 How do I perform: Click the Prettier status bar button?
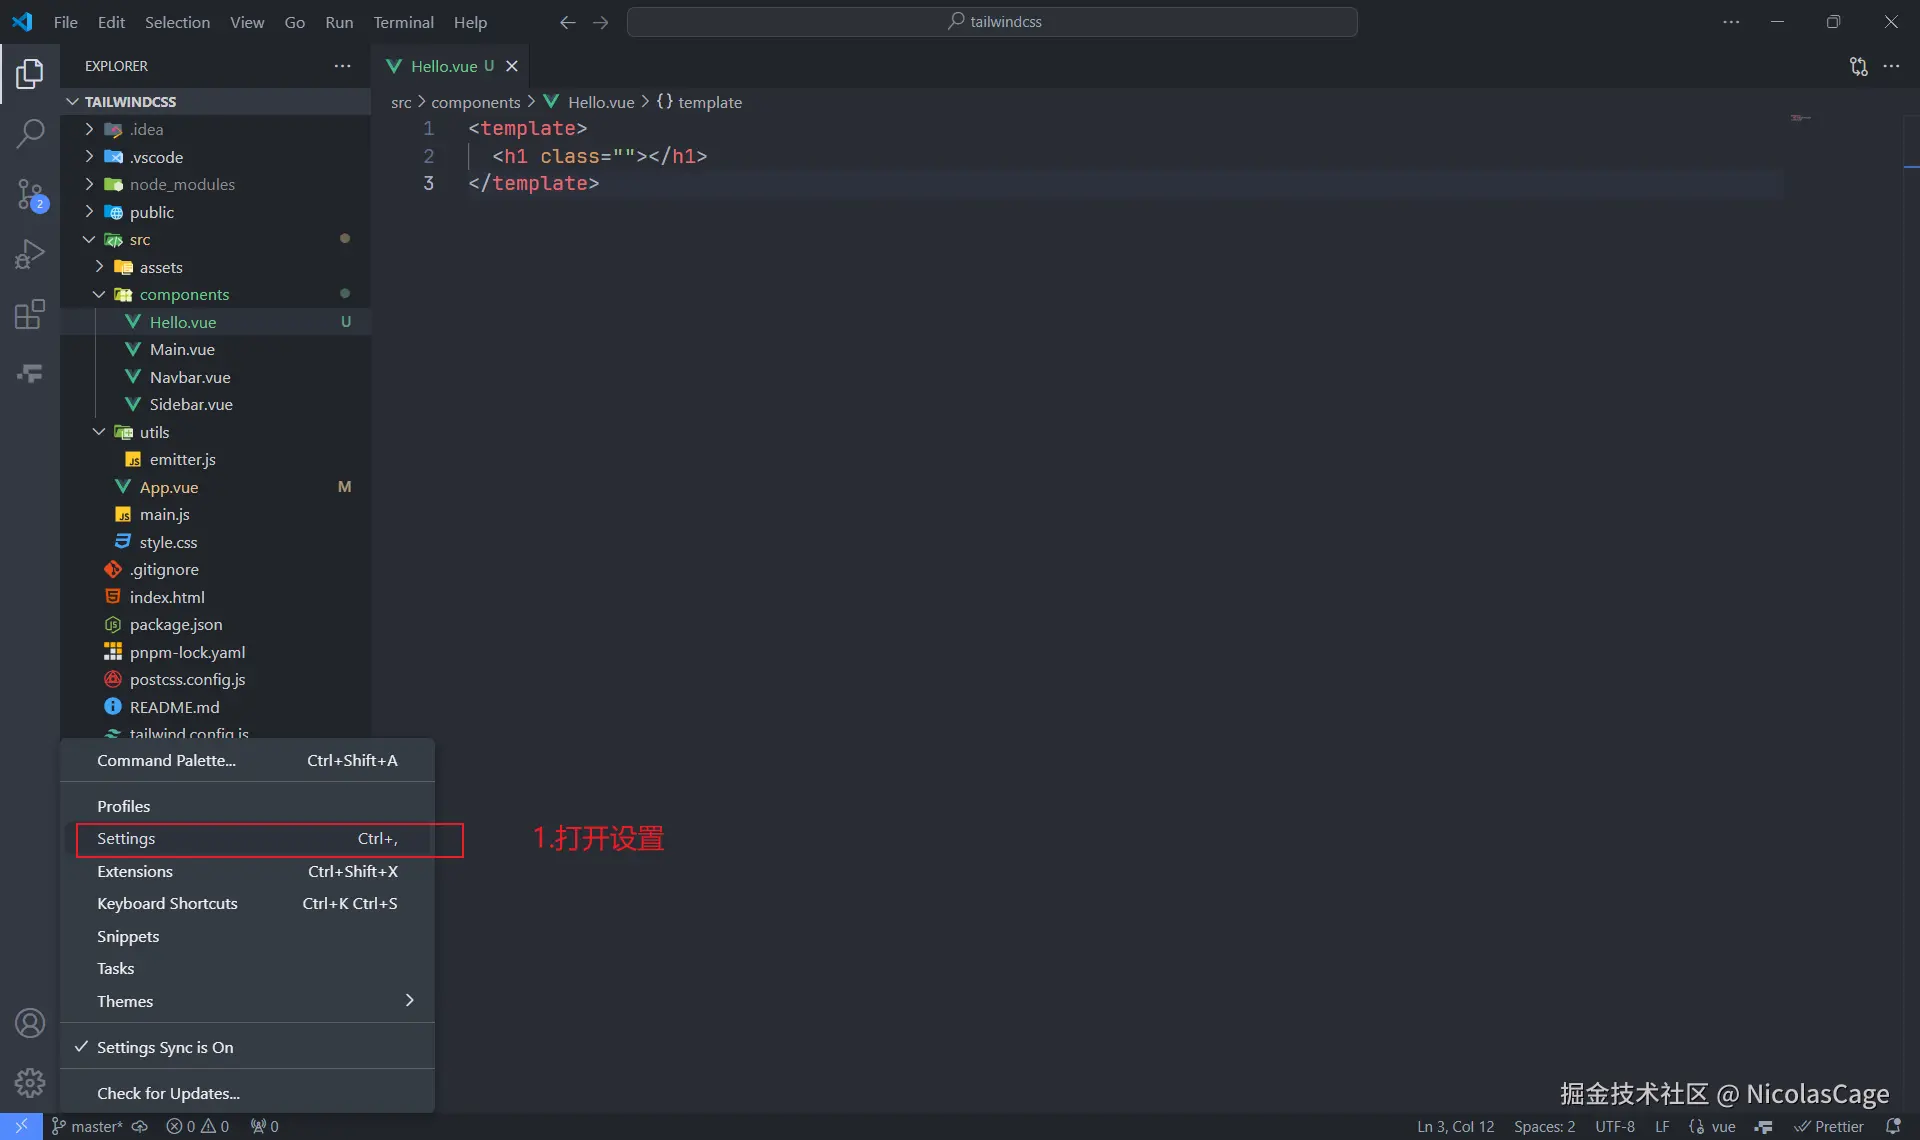[x=1829, y=1126]
